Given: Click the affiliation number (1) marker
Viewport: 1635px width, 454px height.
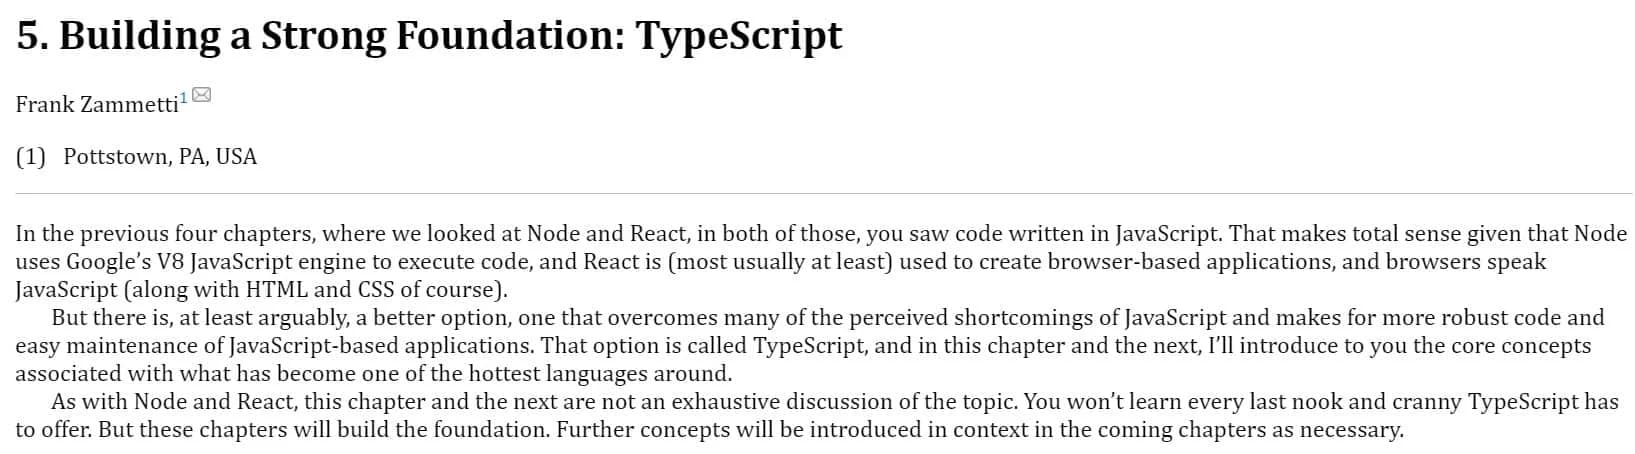Looking at the screenshot, I should coord(31,157).
